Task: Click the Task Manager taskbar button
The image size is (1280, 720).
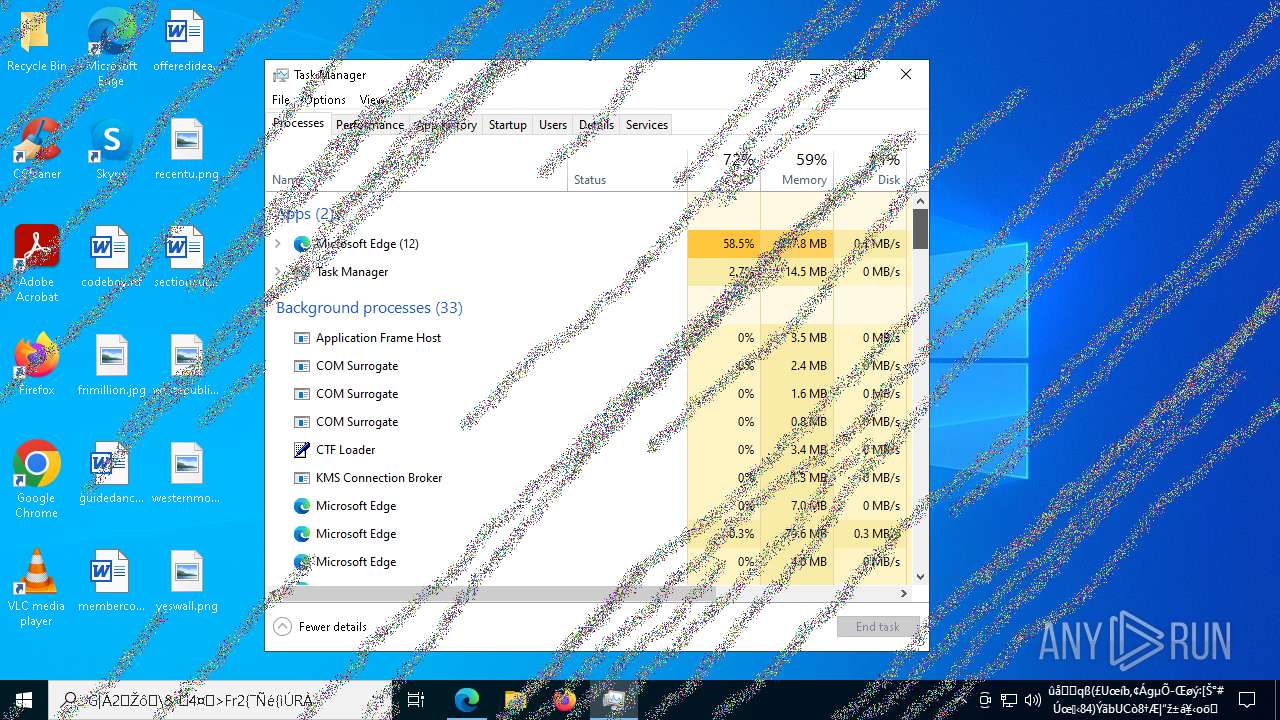Action: tap(613, 700)
